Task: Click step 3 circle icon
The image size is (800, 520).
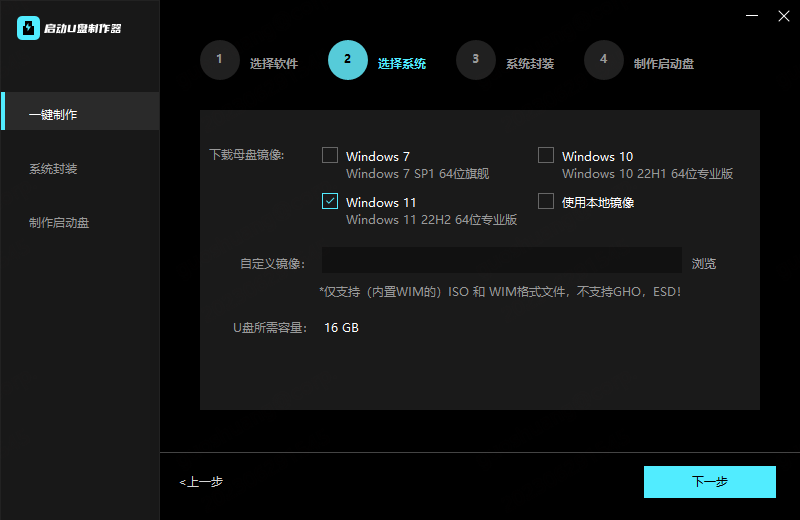Action: 475,60
